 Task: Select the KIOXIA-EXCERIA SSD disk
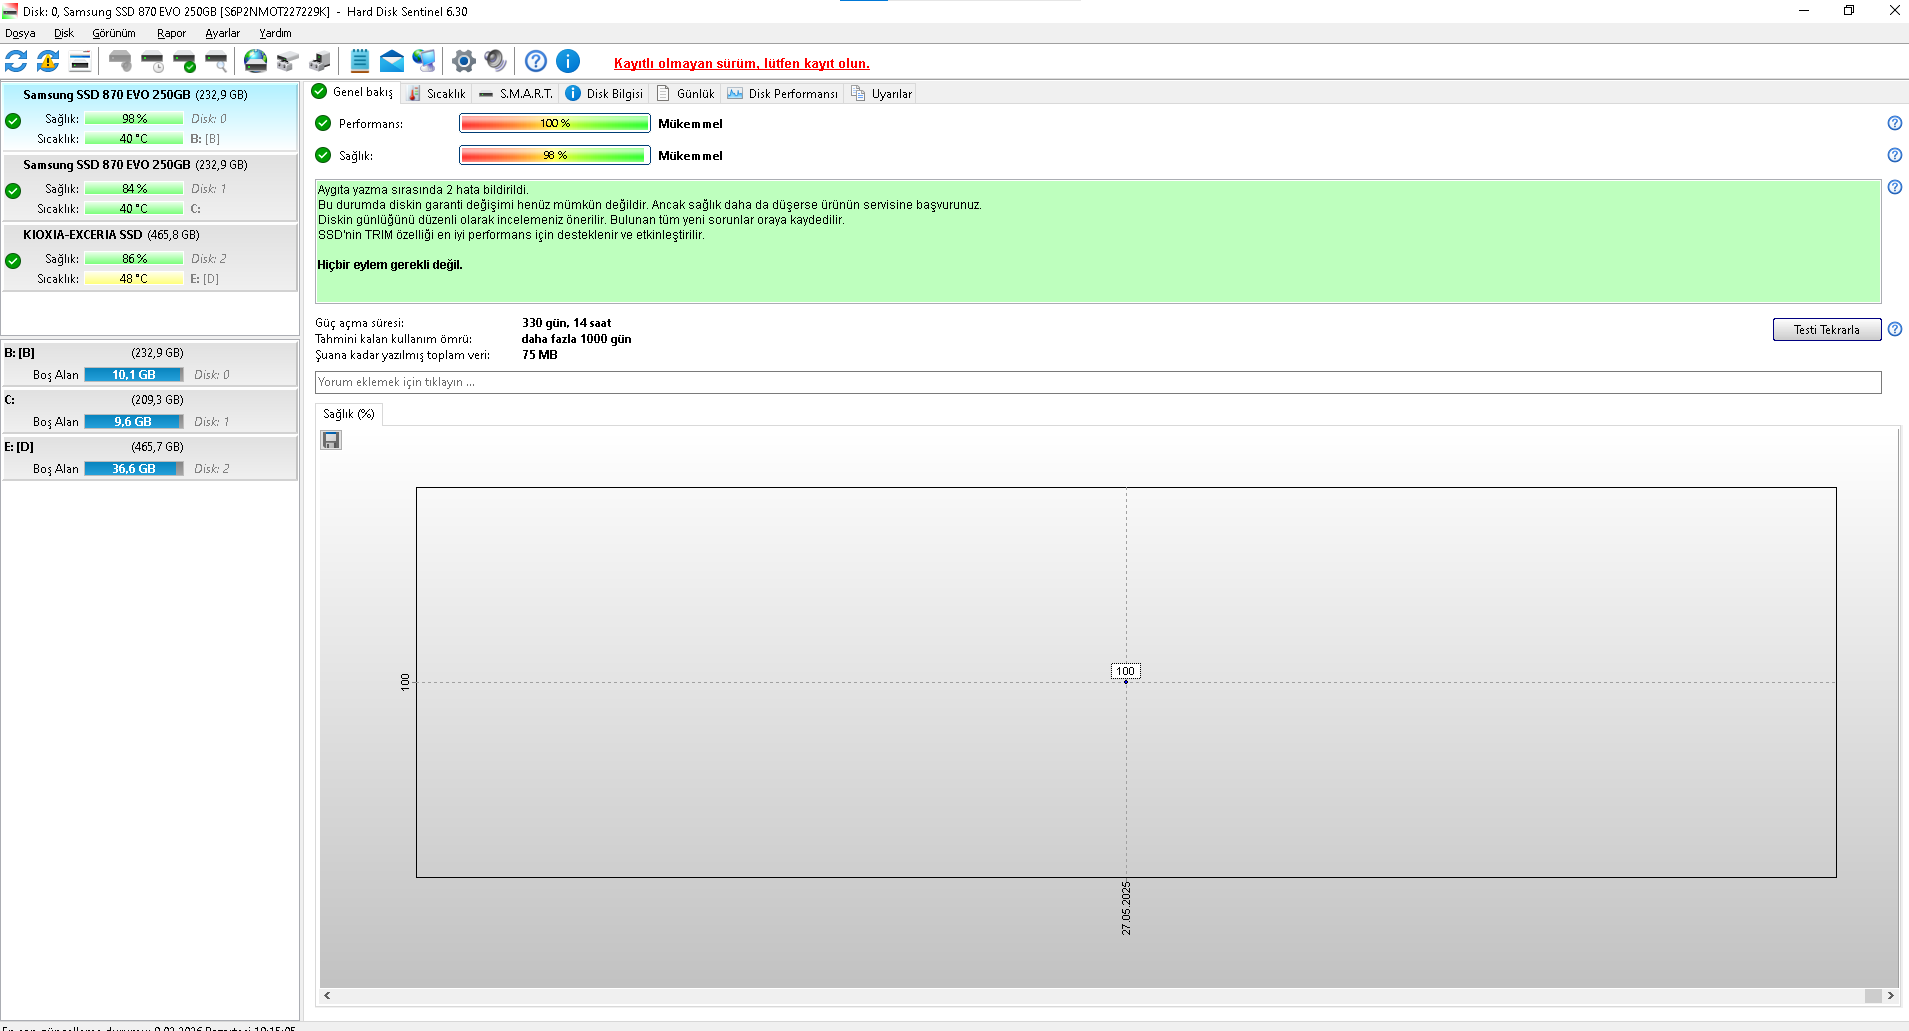click(x=150, y=256)
